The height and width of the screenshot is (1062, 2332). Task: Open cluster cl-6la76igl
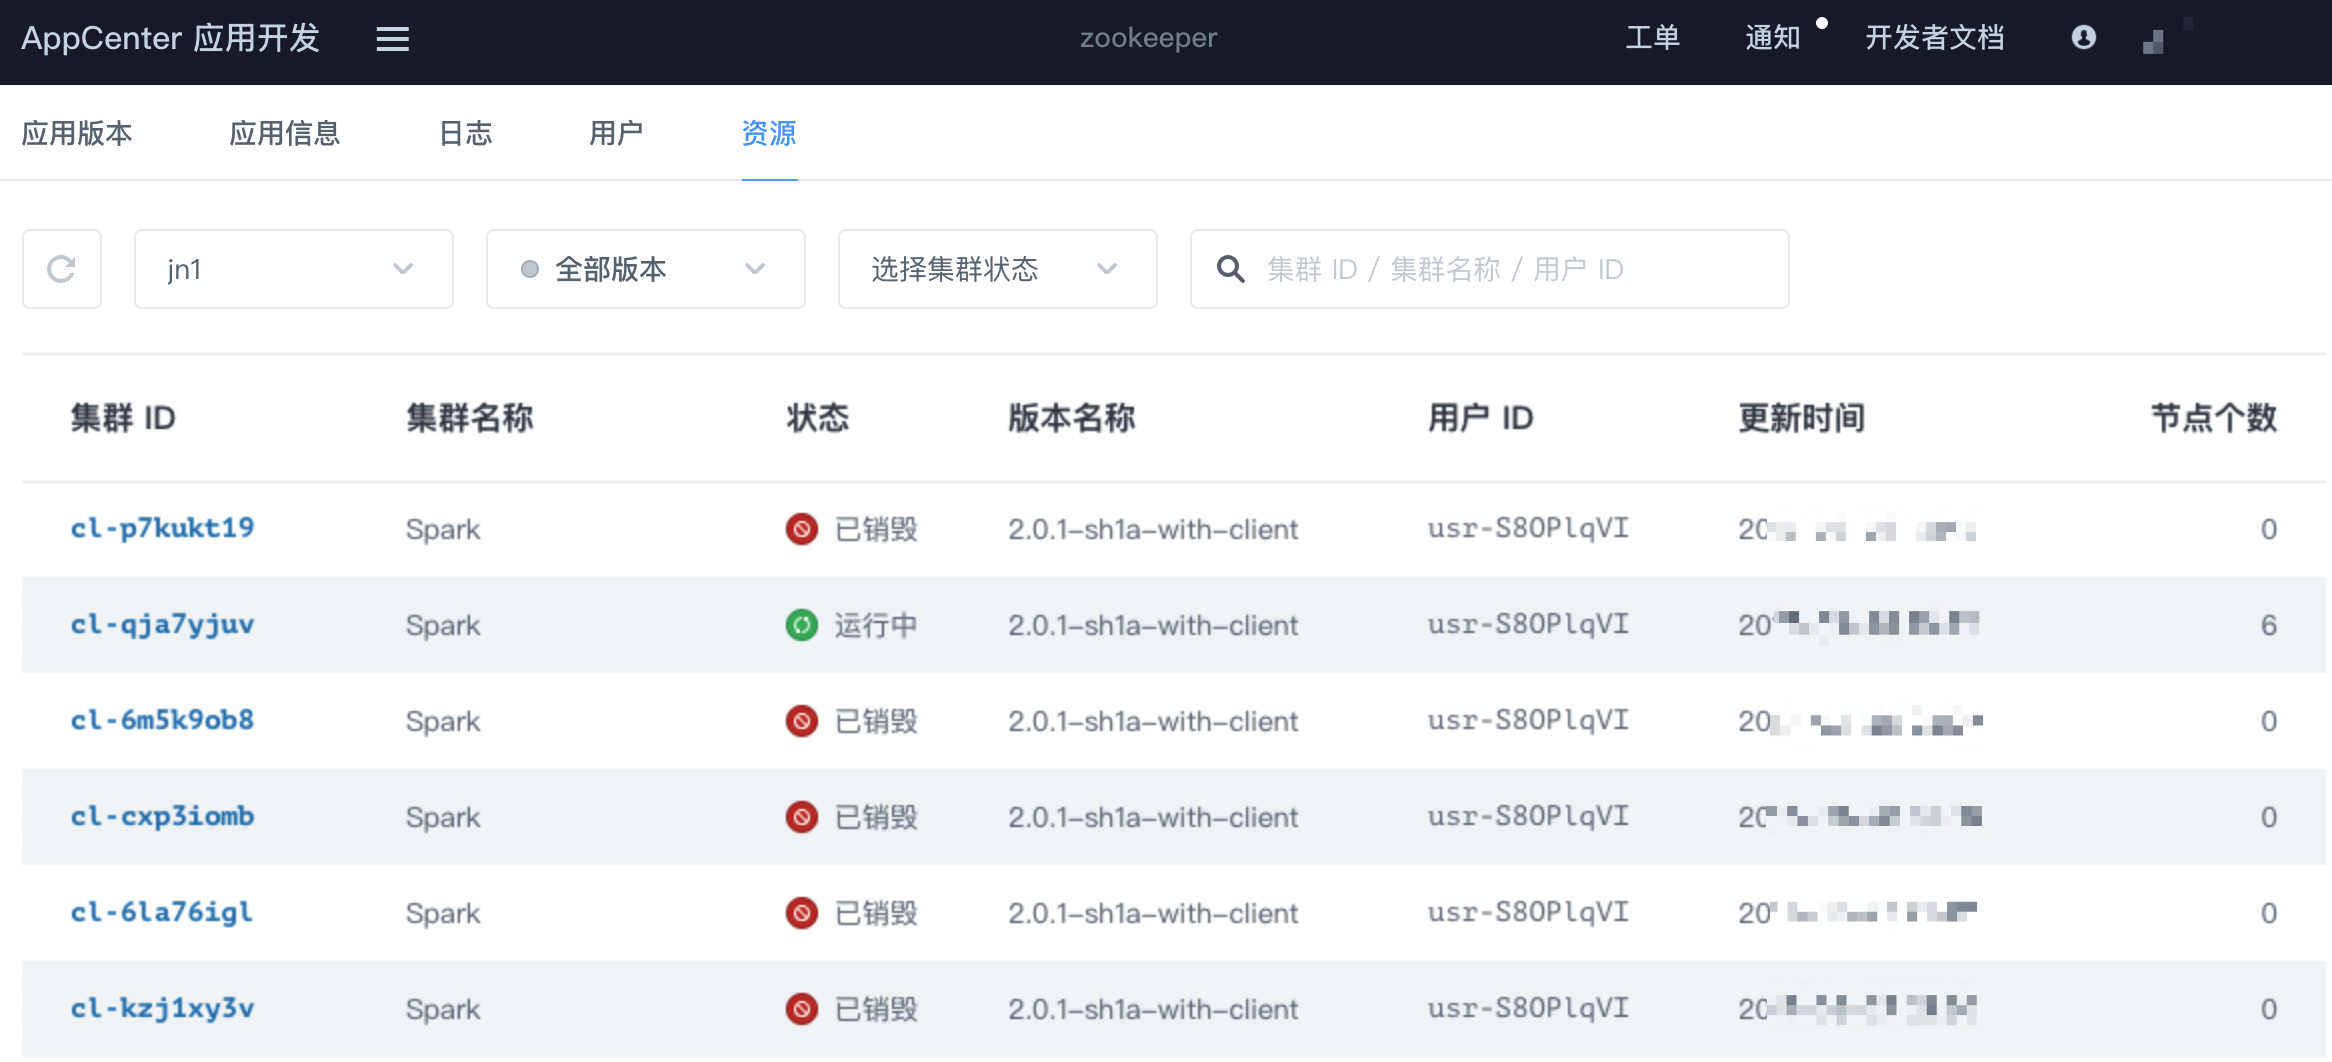point(161,913)
